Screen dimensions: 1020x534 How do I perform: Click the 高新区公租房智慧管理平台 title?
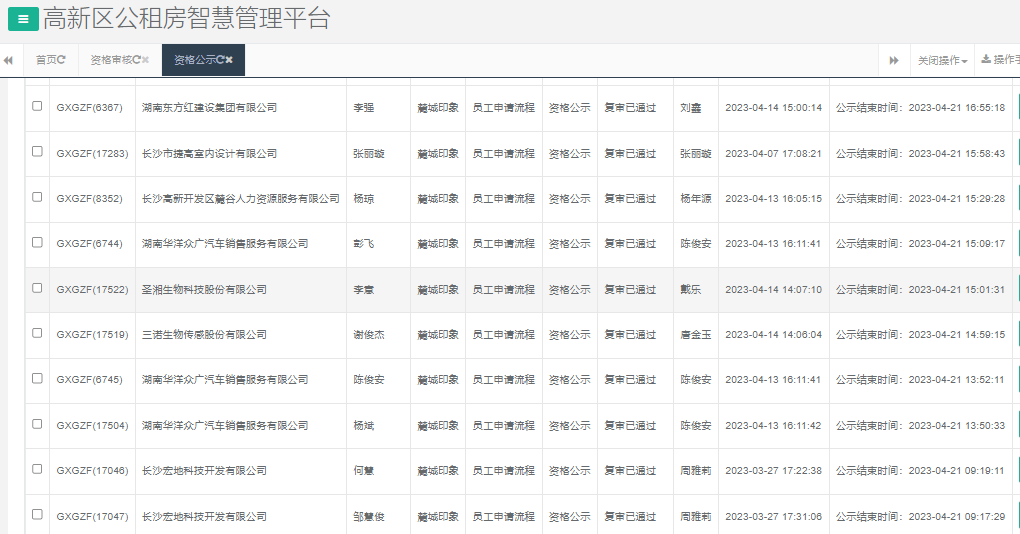(187, 19)
